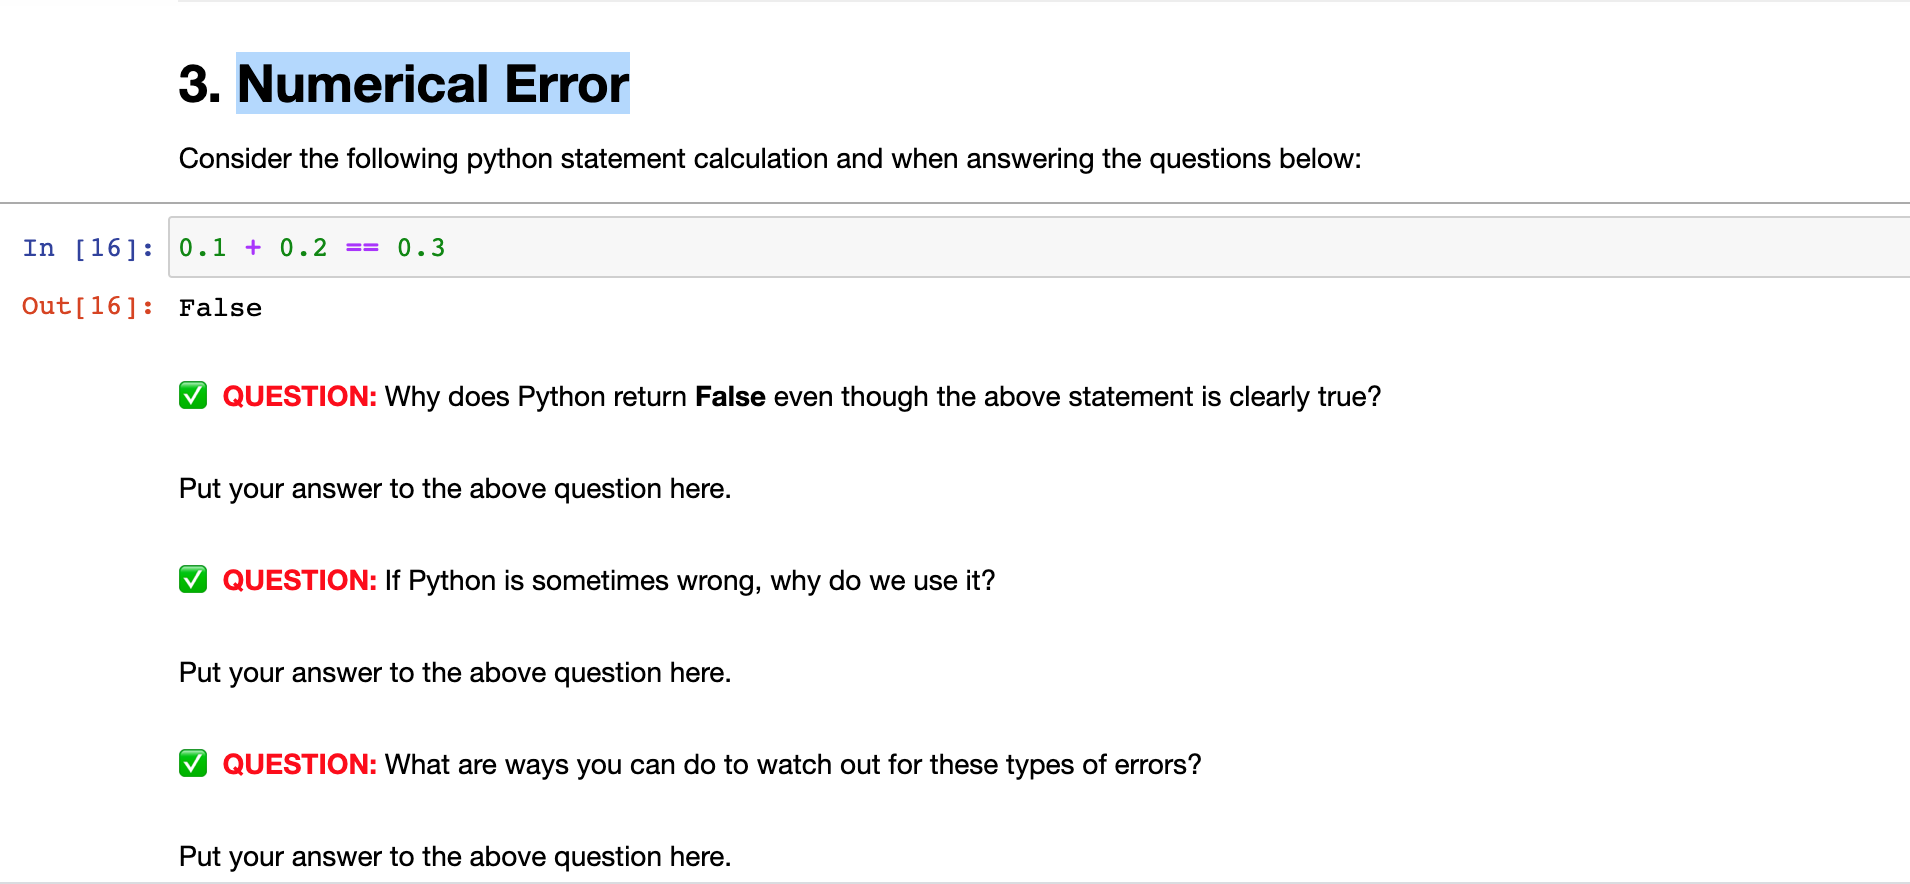Click the second 'Put your answer to the above question here.' line
This screenshot has height=884, width=1910.
(x=455, y=673)
